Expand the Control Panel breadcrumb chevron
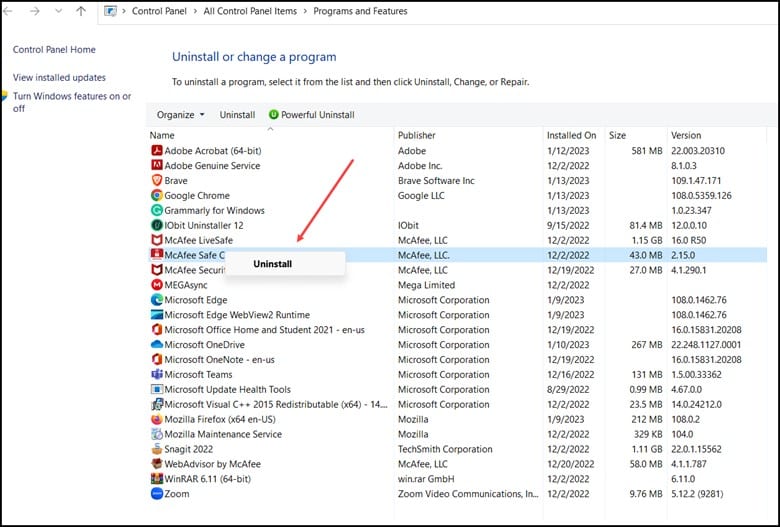This screenshot has width=780, height=527. click(195, 11)
